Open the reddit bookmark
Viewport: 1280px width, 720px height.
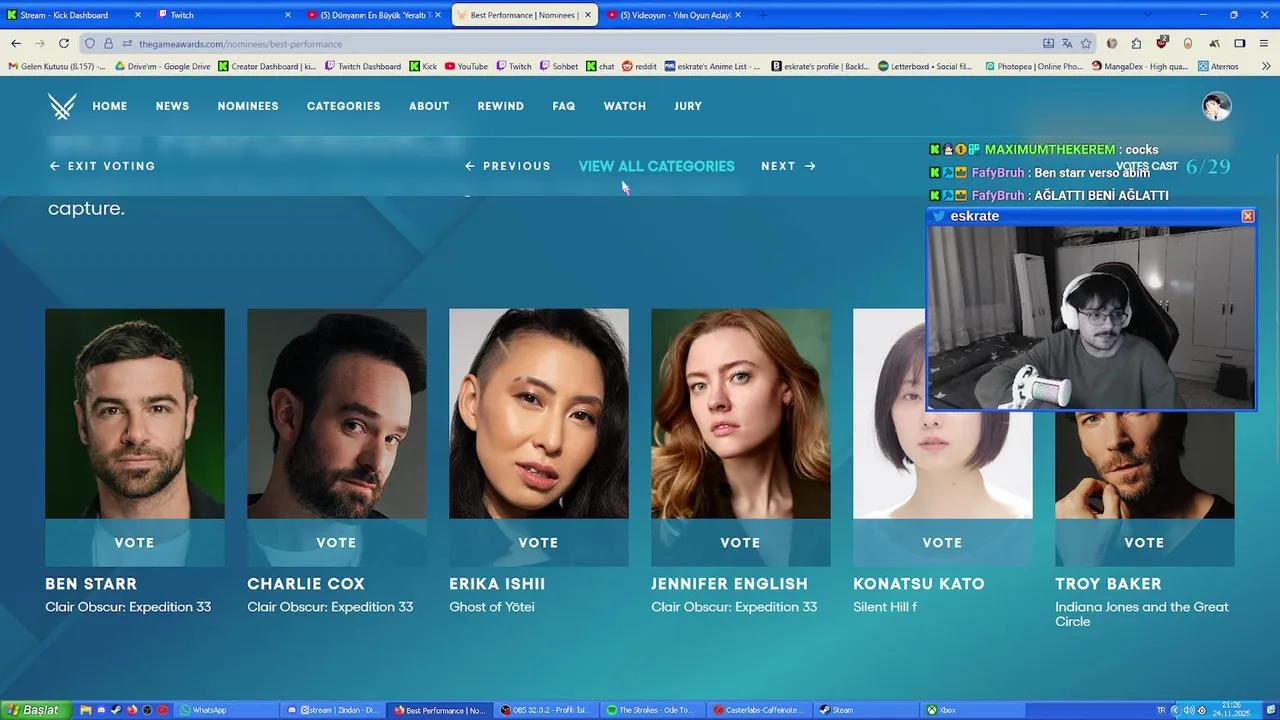[x=639, y=66]
